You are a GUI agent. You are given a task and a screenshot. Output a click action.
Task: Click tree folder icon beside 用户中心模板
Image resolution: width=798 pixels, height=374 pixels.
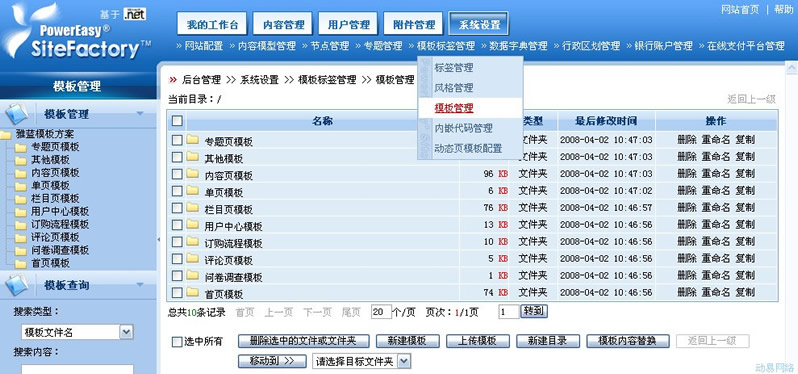20,212
